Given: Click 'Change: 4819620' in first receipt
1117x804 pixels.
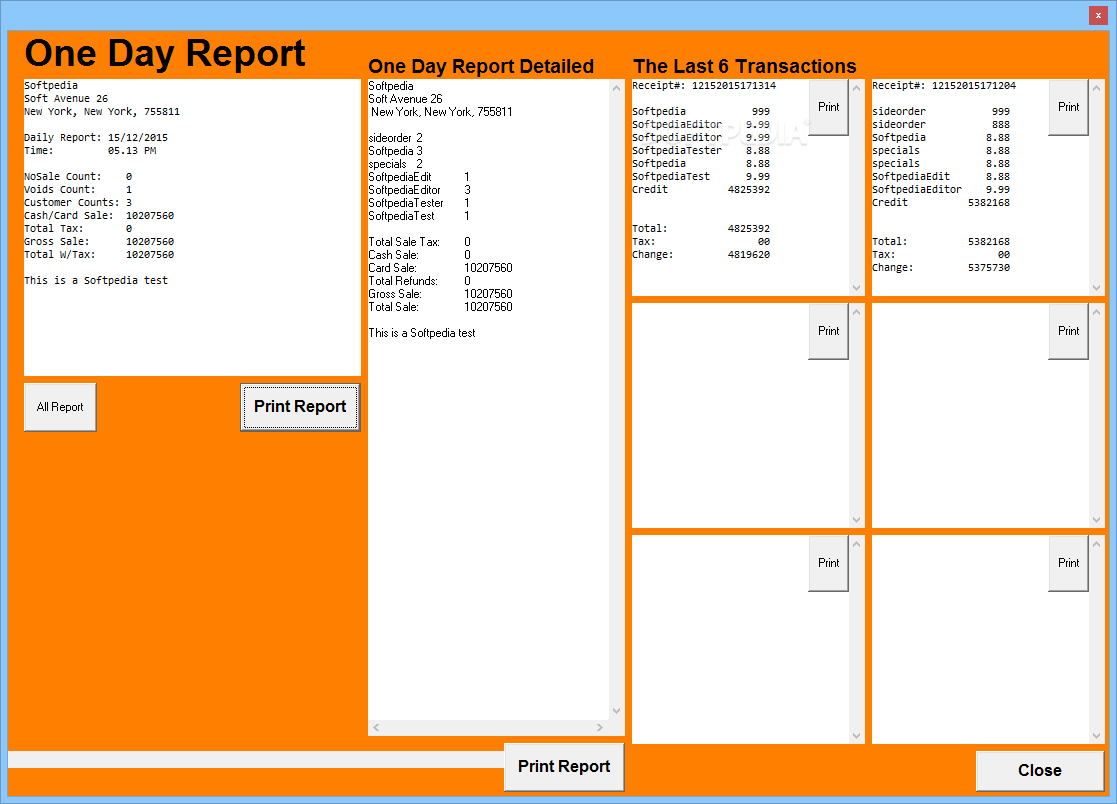Looking at the screenshot, I should tap(701, 254).
